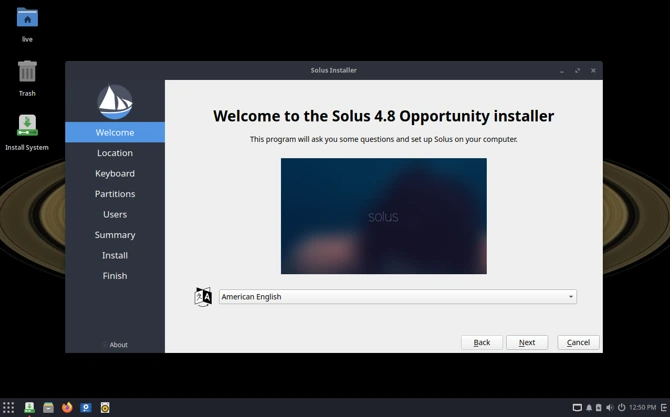Click the Solus sailboat logo in sidebar

tap(115, 102)
